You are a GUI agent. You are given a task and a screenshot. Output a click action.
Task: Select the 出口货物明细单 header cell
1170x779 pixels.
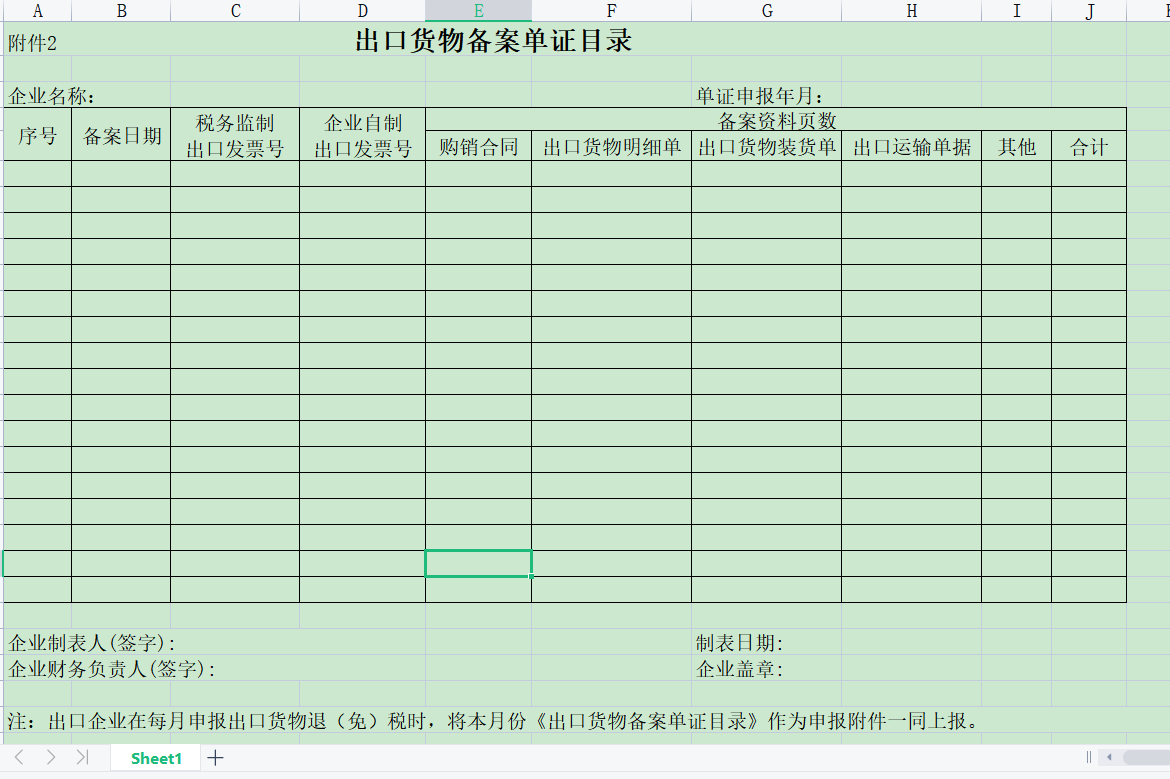tap(611, 147)
